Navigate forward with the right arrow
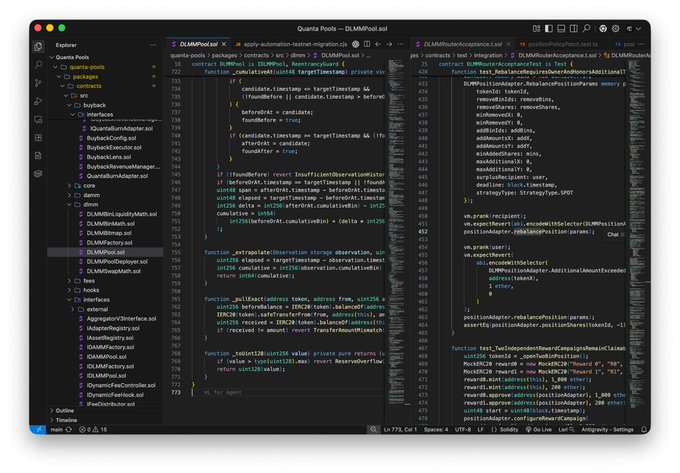Screen dimensions: 680x473 point(389,44)
